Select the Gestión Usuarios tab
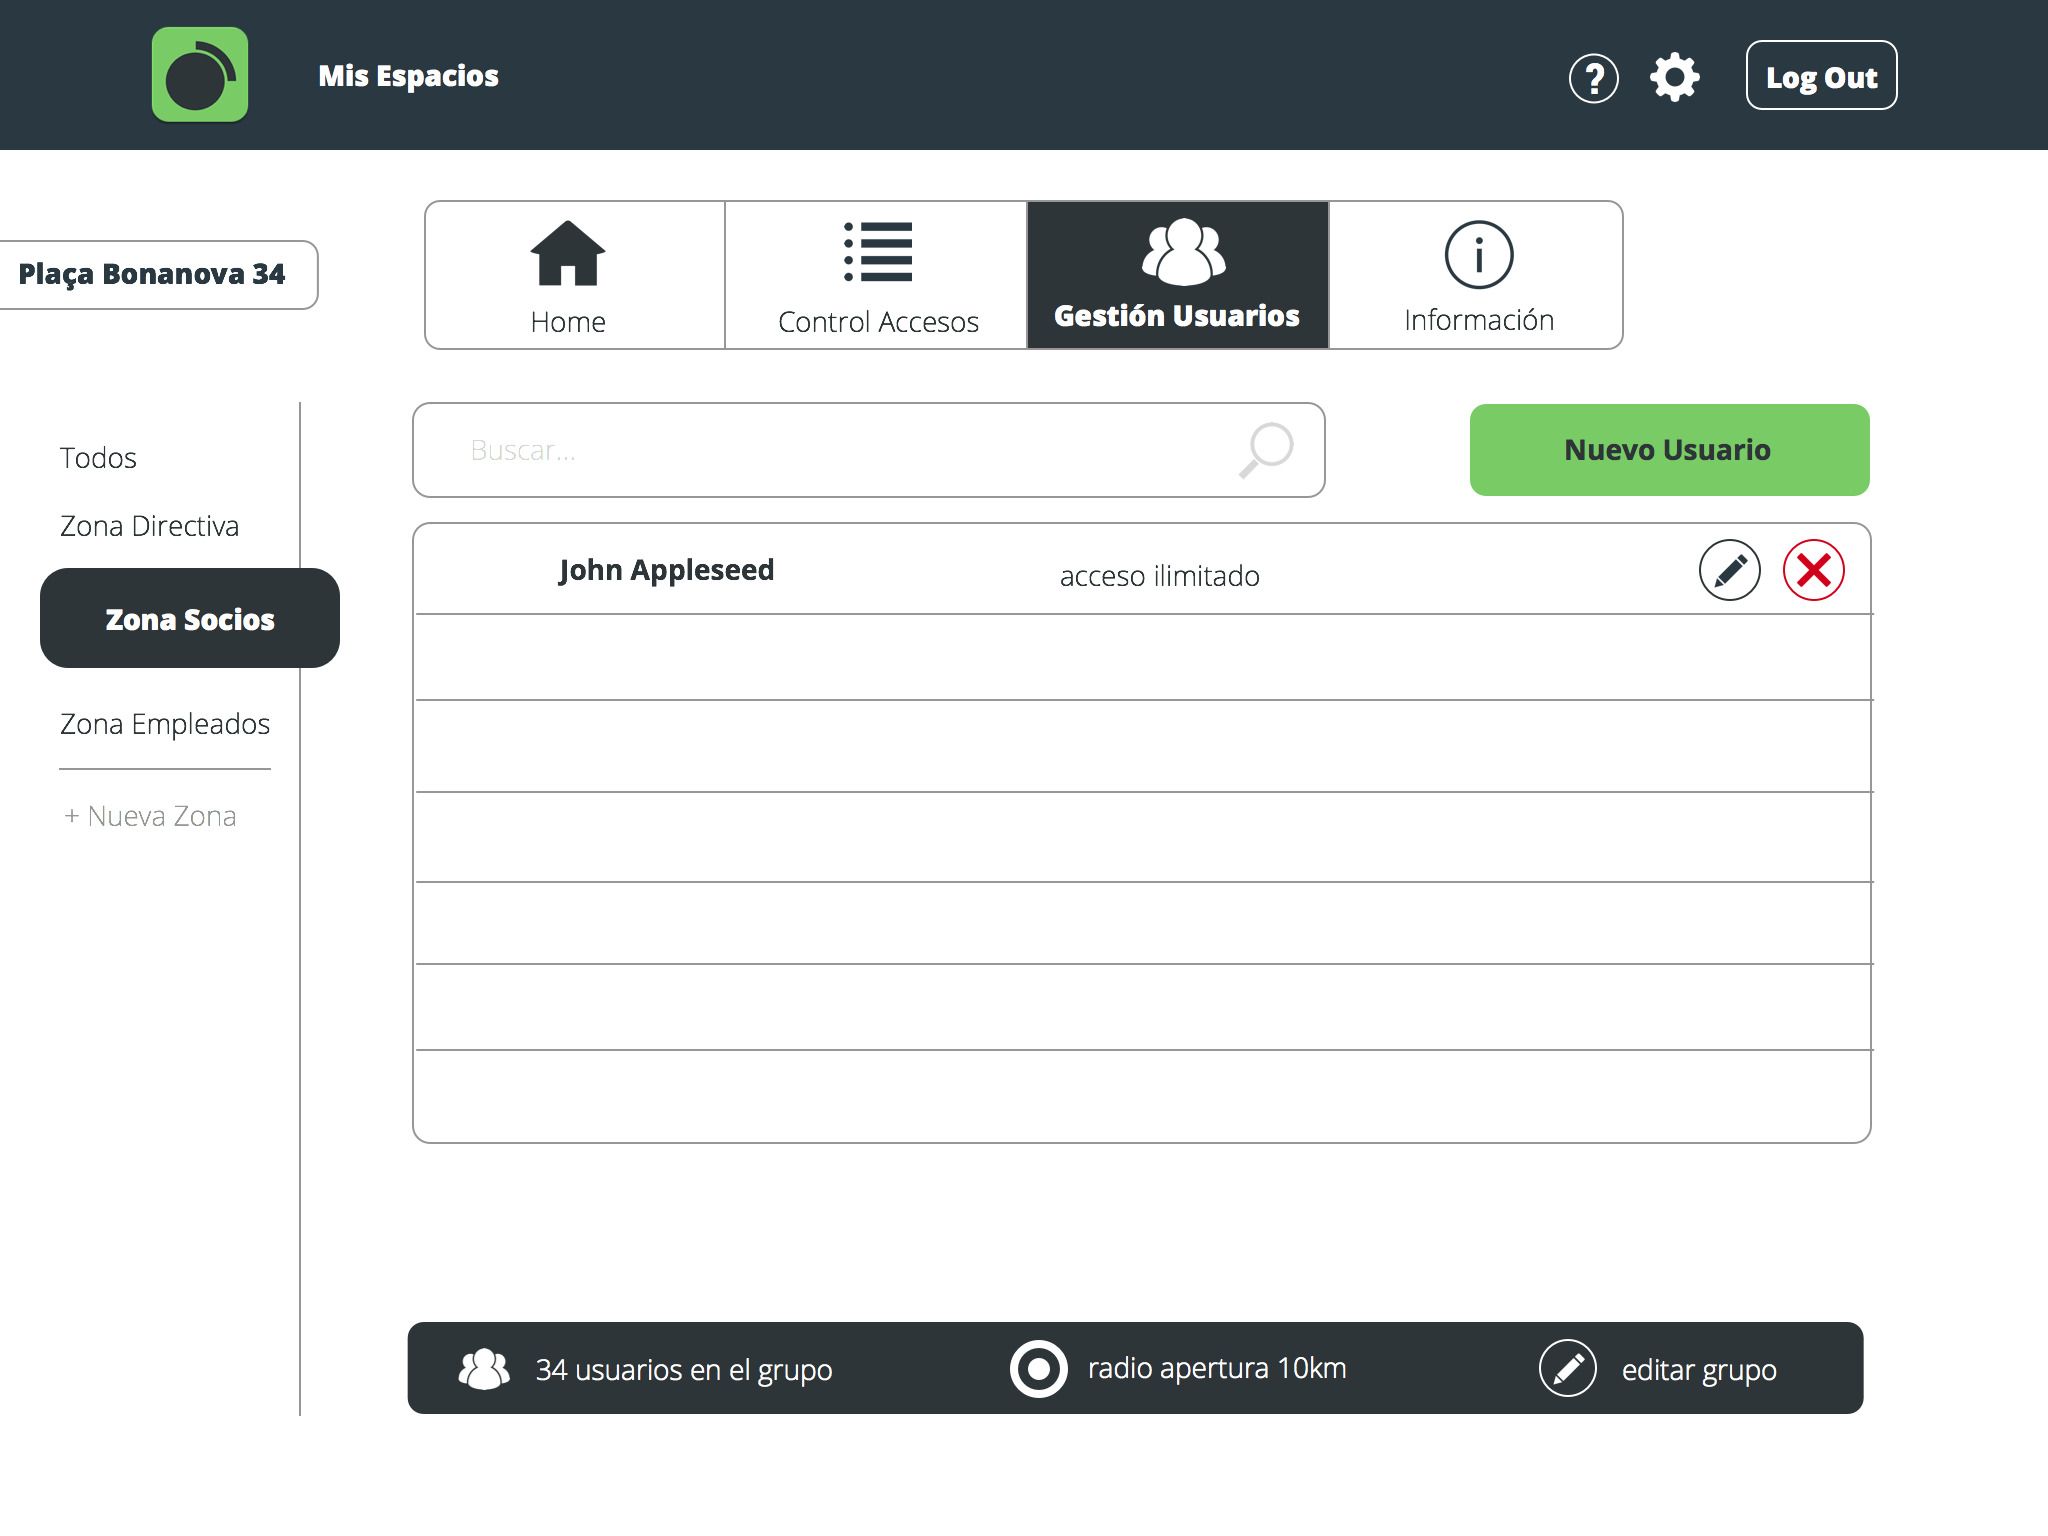The height and width of the screenshot is (1536, 2048). click(1177, 275)
